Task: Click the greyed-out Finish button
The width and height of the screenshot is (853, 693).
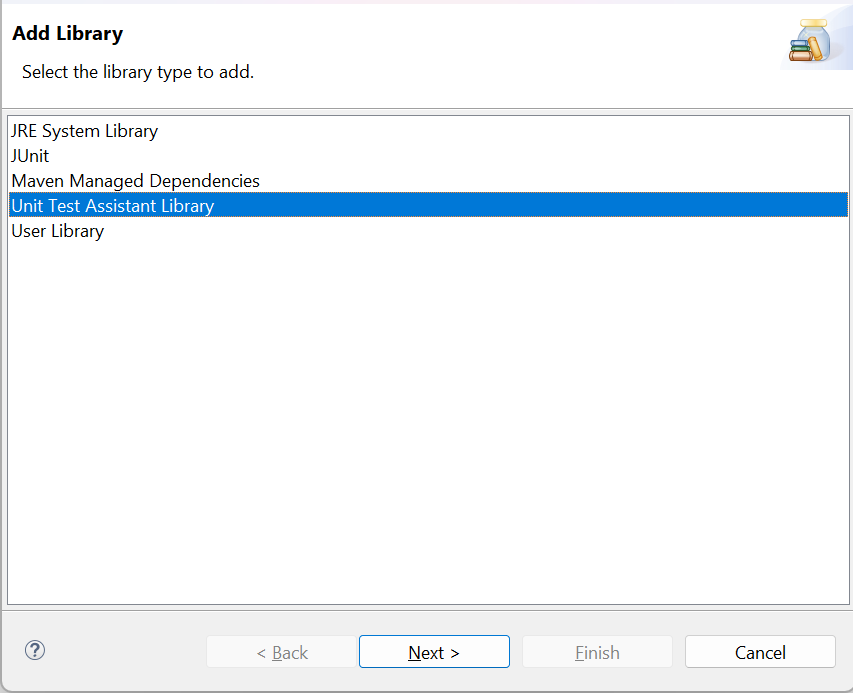Action: coord(597,652)
